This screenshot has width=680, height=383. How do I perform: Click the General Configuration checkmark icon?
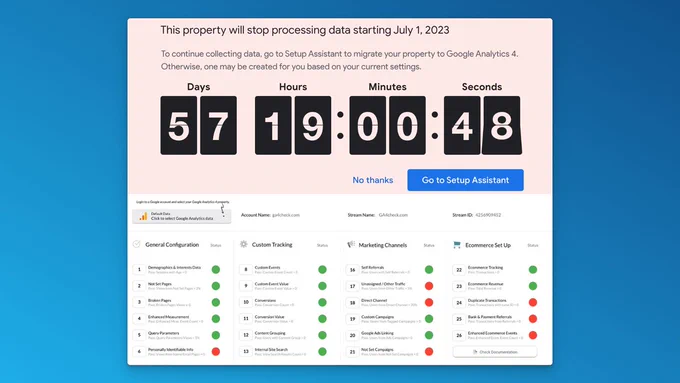click(137, 244)
